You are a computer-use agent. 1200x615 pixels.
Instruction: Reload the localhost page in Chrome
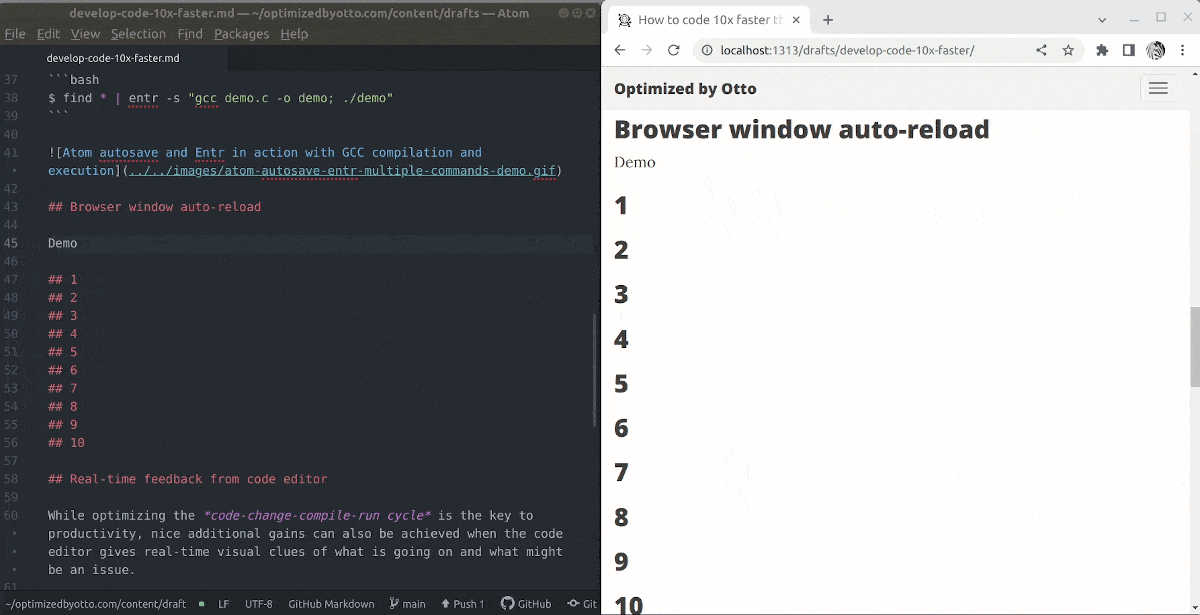click(674, 50)
